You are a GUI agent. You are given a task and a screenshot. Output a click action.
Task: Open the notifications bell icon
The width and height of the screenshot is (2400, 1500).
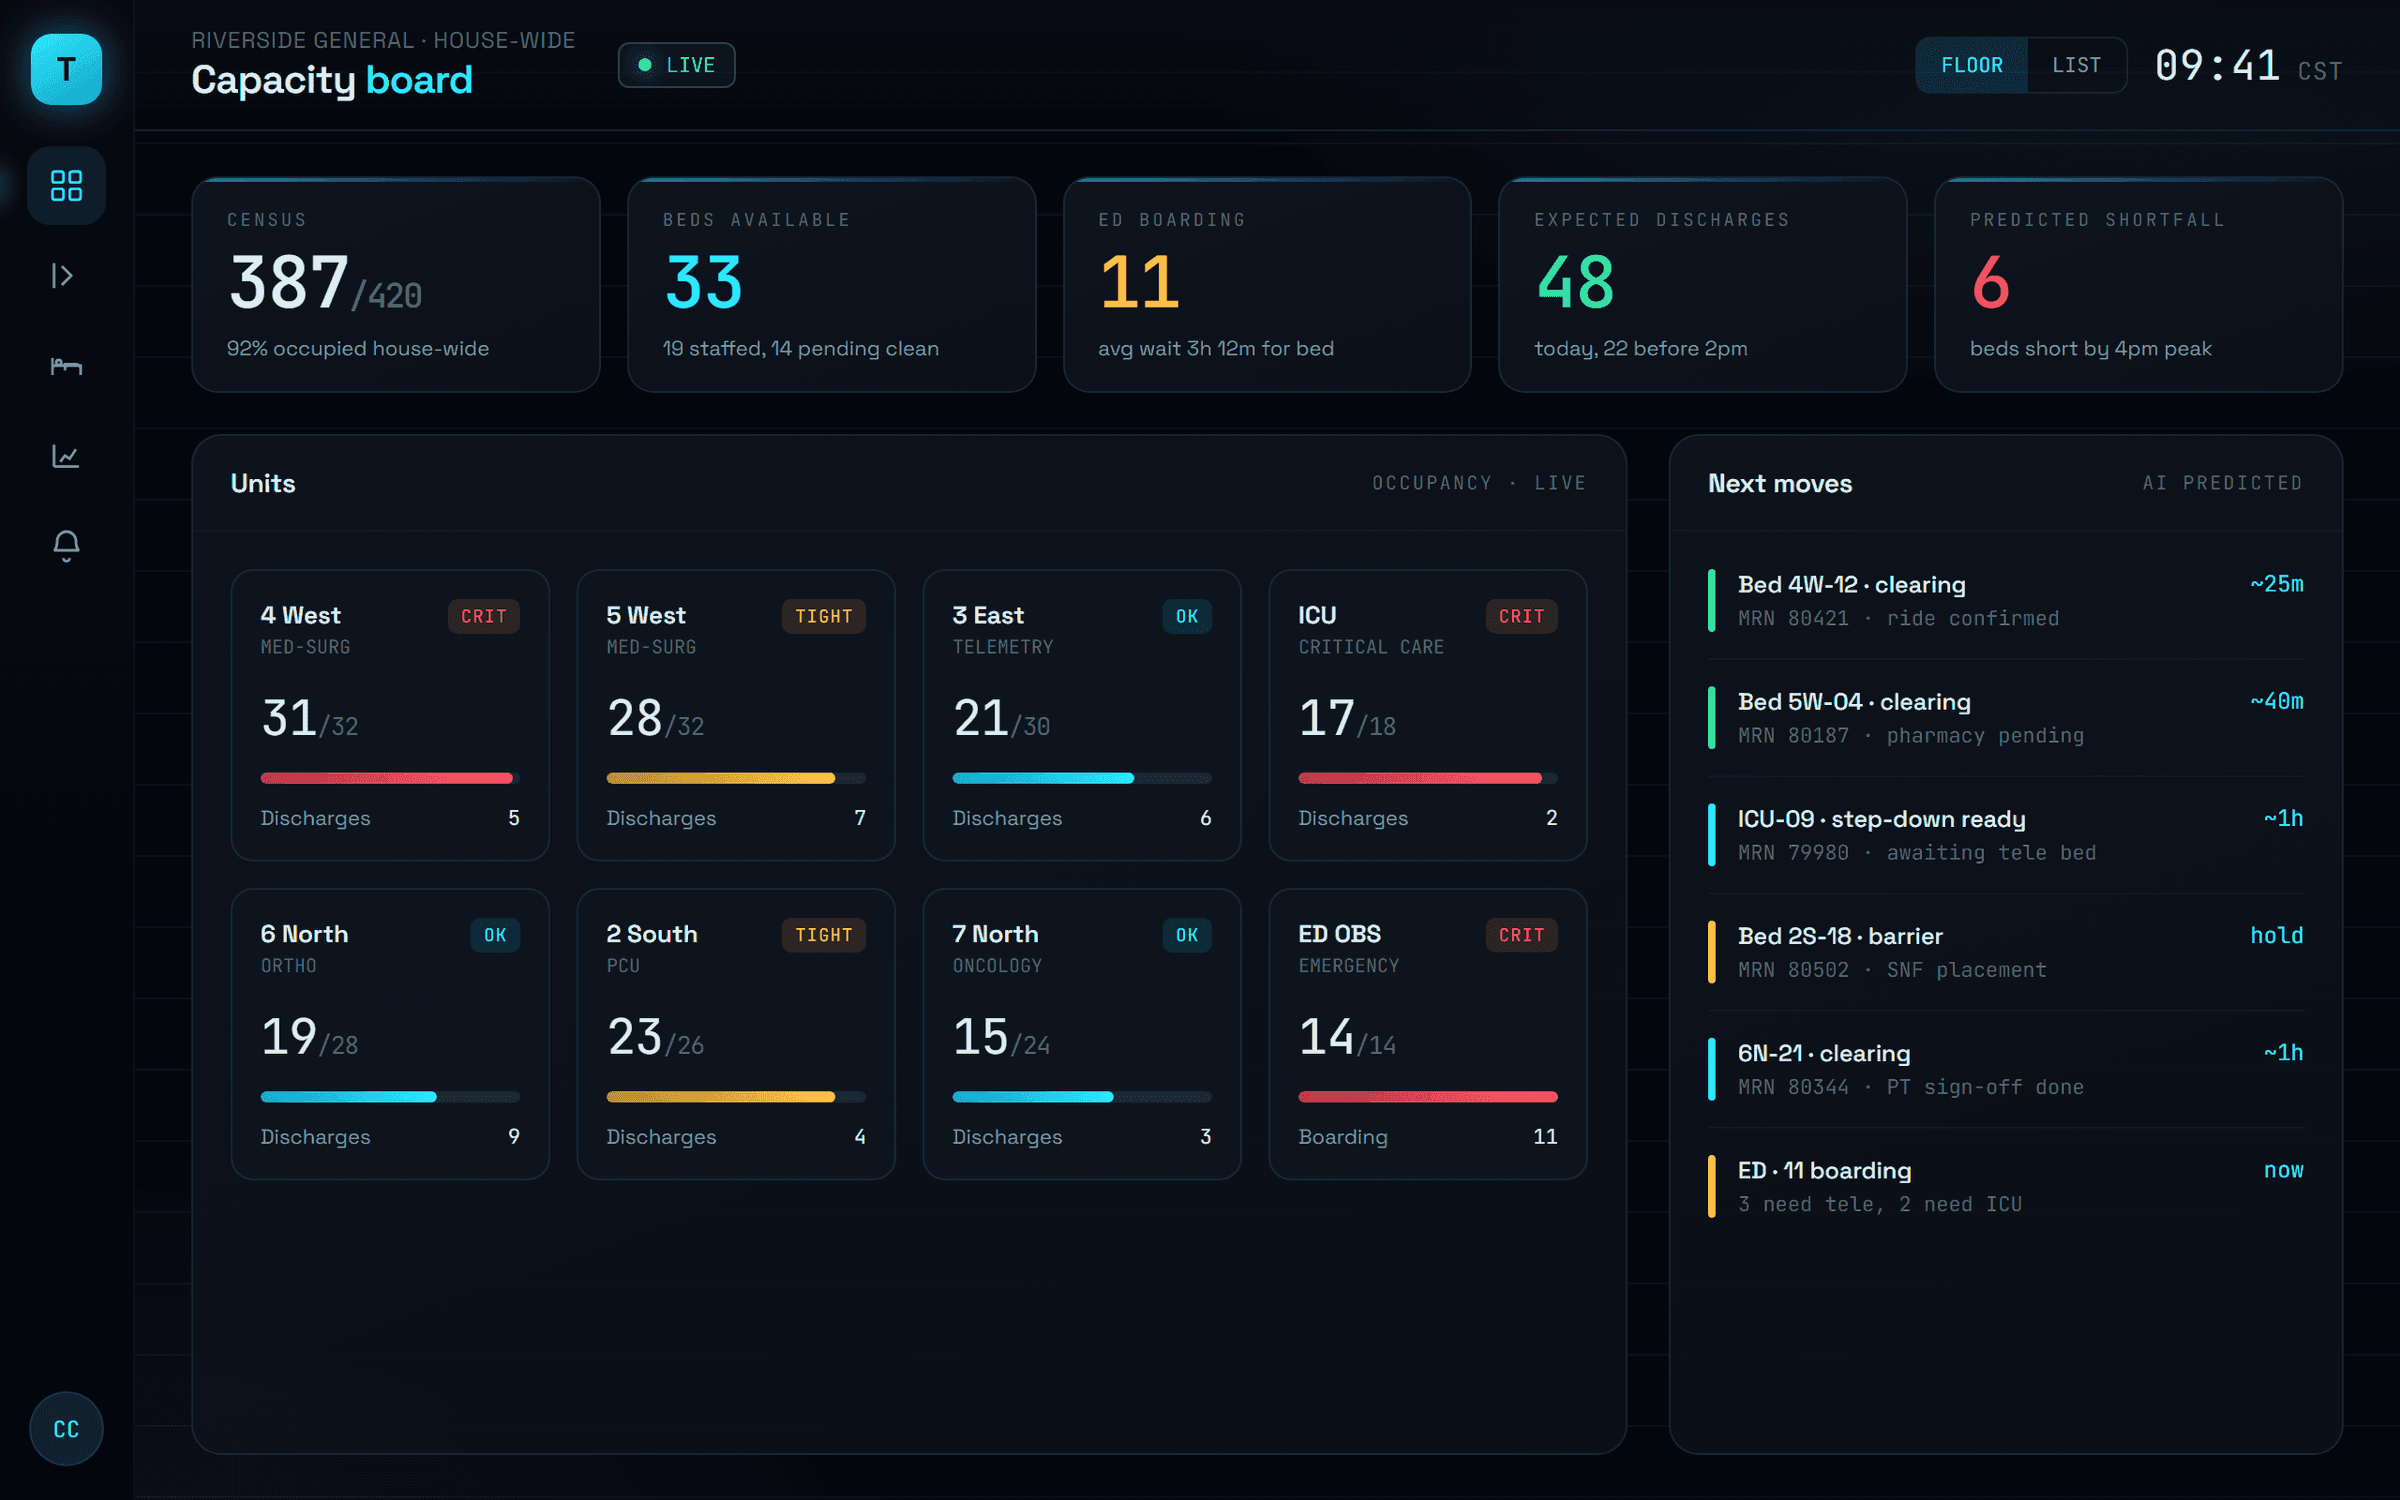66,545
